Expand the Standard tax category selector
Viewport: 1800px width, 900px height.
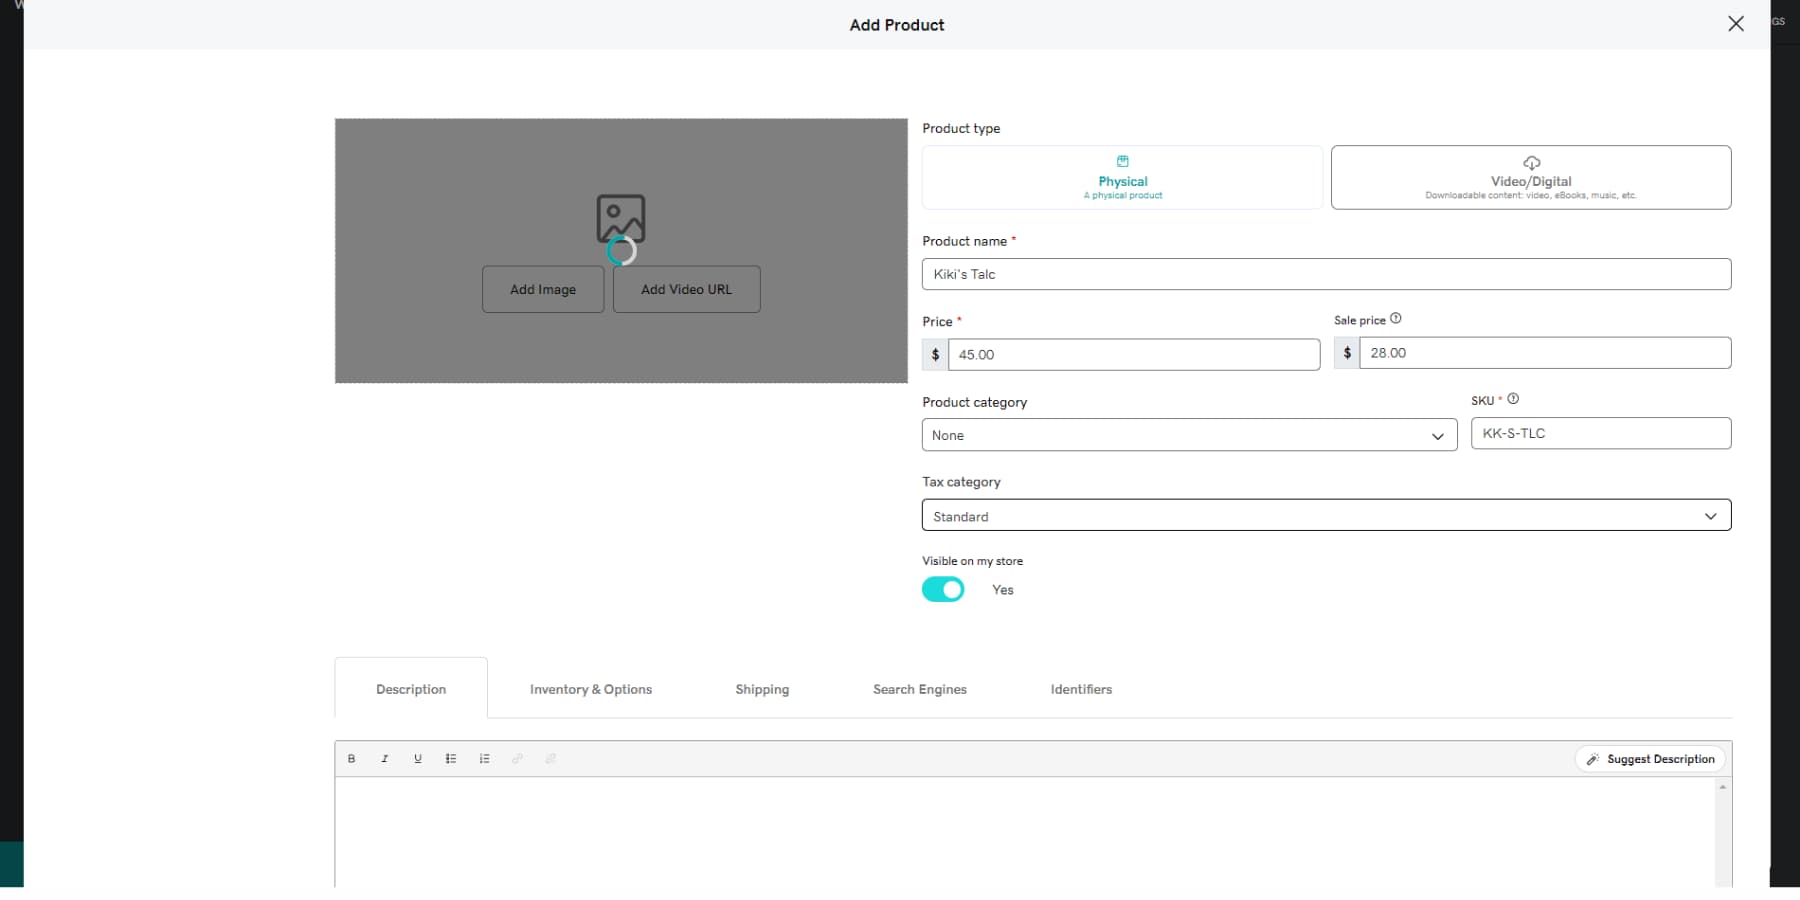1711,515
